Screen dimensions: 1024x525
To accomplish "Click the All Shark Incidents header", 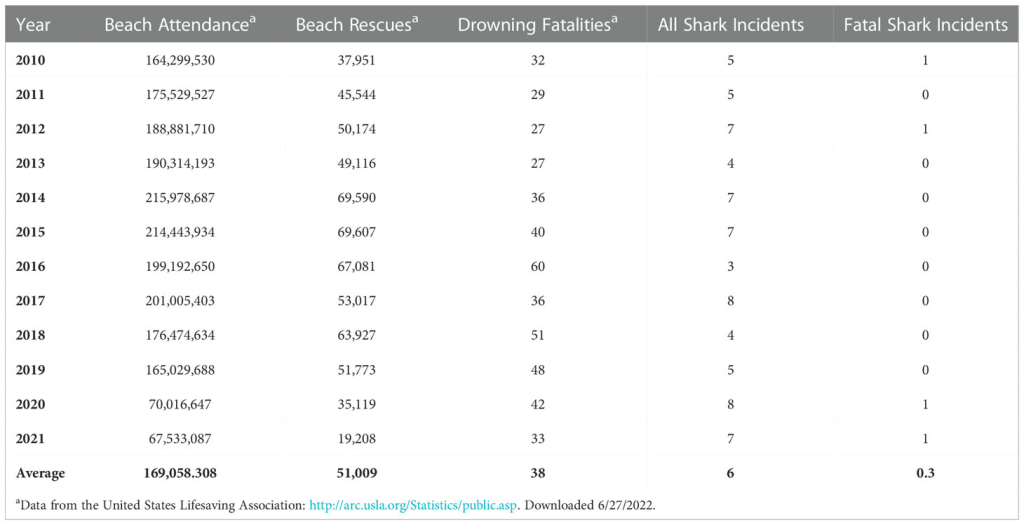I will click(730, 25).
